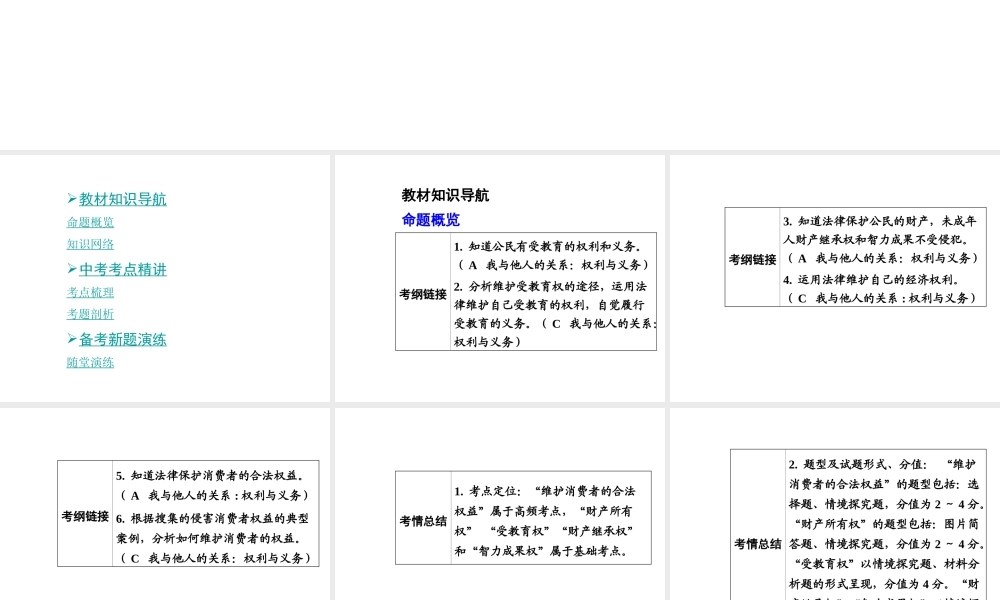Click text '4. 运用法律维护自己的经济权利'
Screen dimensions: 1000x600
tap(871, 279)
